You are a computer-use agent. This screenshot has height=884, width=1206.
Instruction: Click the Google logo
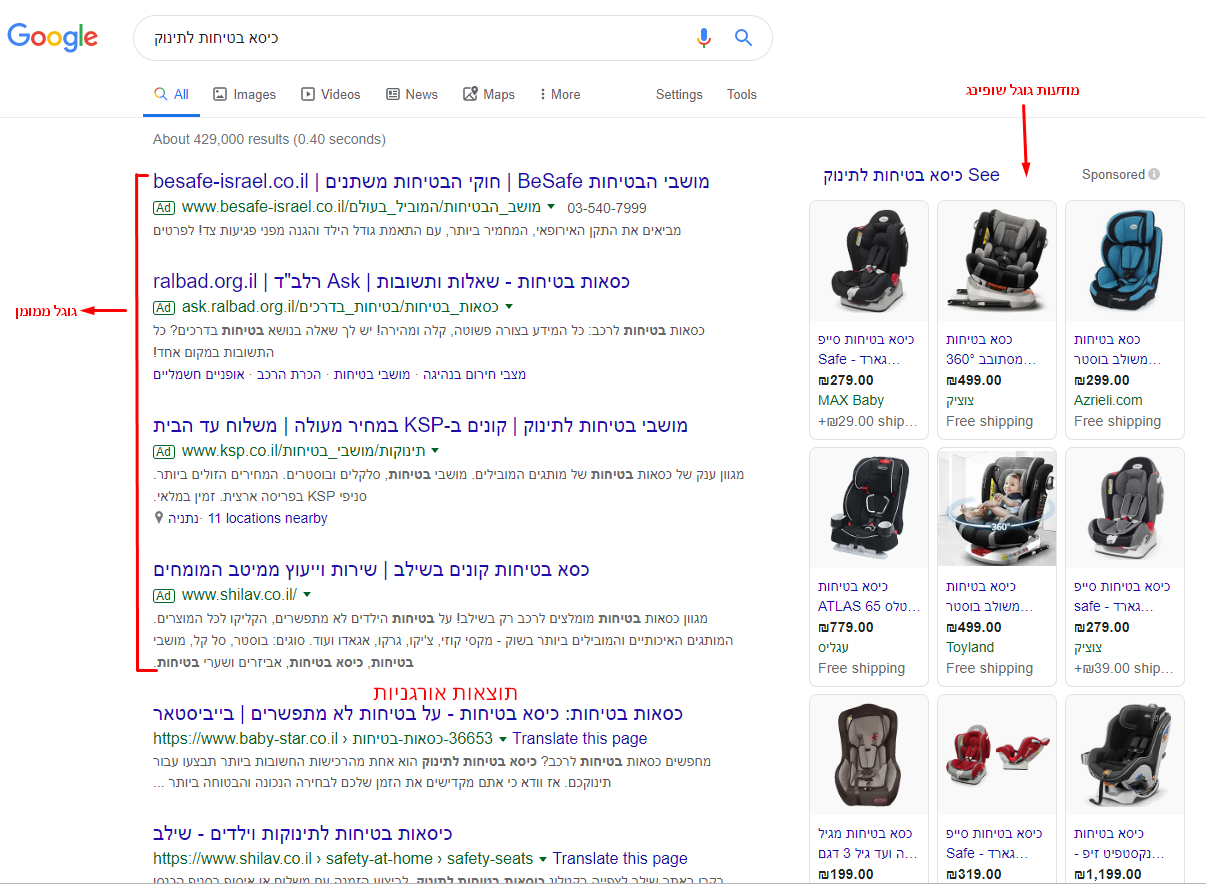tap(53, 38)
